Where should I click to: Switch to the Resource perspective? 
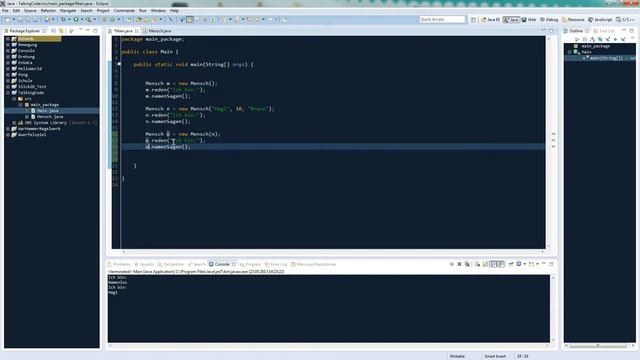(573, 20)
